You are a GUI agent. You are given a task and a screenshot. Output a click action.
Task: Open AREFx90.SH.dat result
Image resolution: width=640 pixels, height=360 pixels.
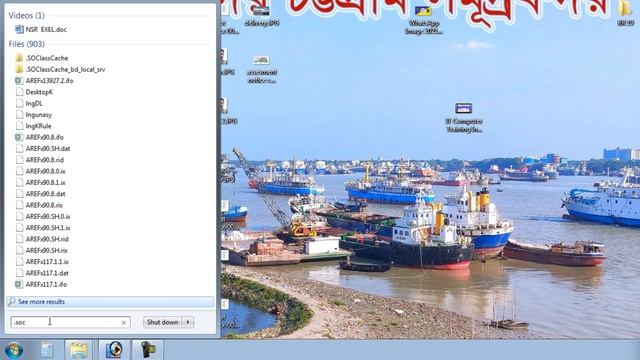[x=48, y=149]
